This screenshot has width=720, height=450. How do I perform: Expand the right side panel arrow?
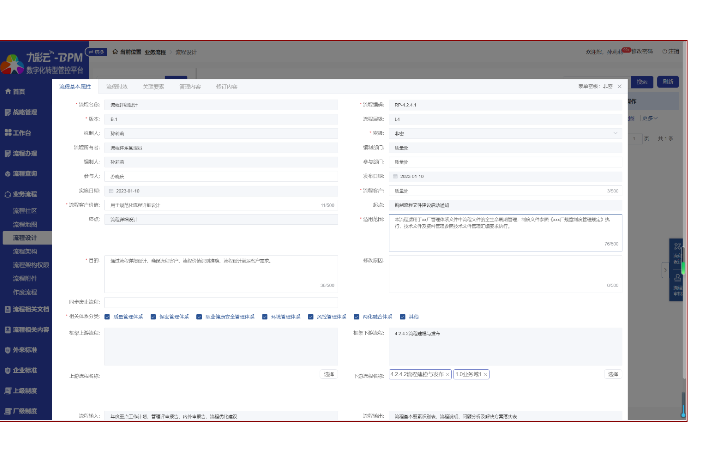[x=664, y=270]
